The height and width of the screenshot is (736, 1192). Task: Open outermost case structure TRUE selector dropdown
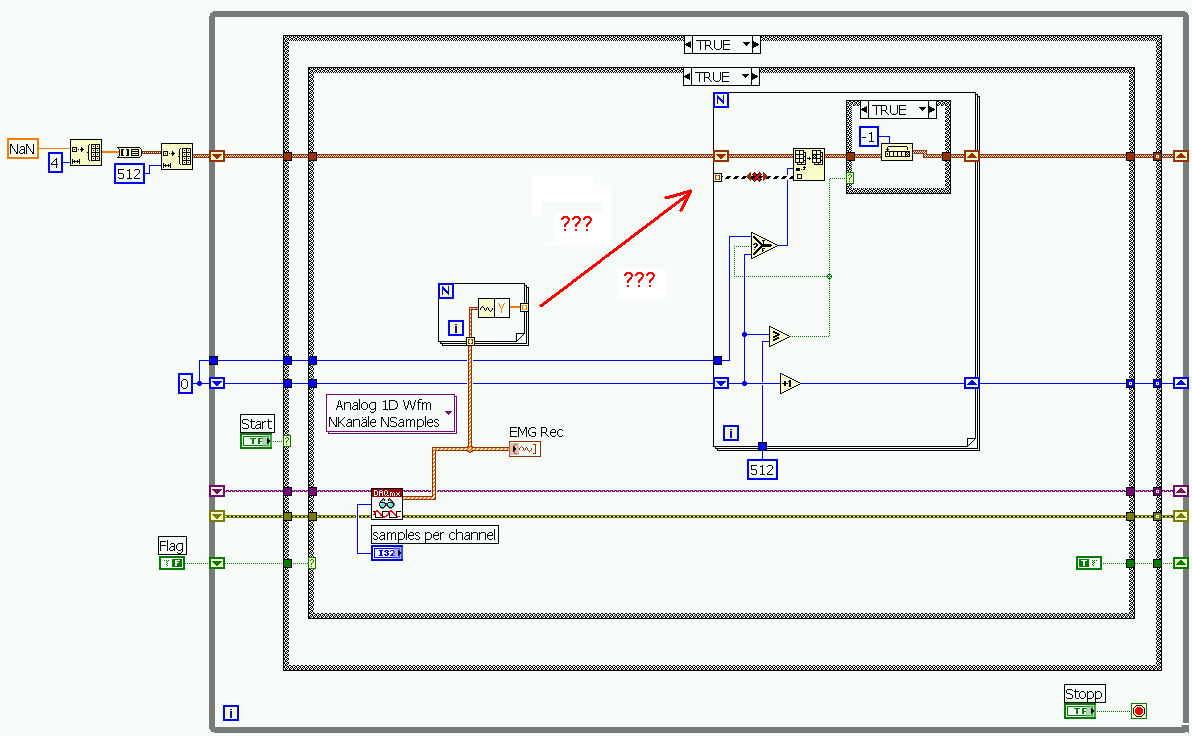(x=747, y=45)
